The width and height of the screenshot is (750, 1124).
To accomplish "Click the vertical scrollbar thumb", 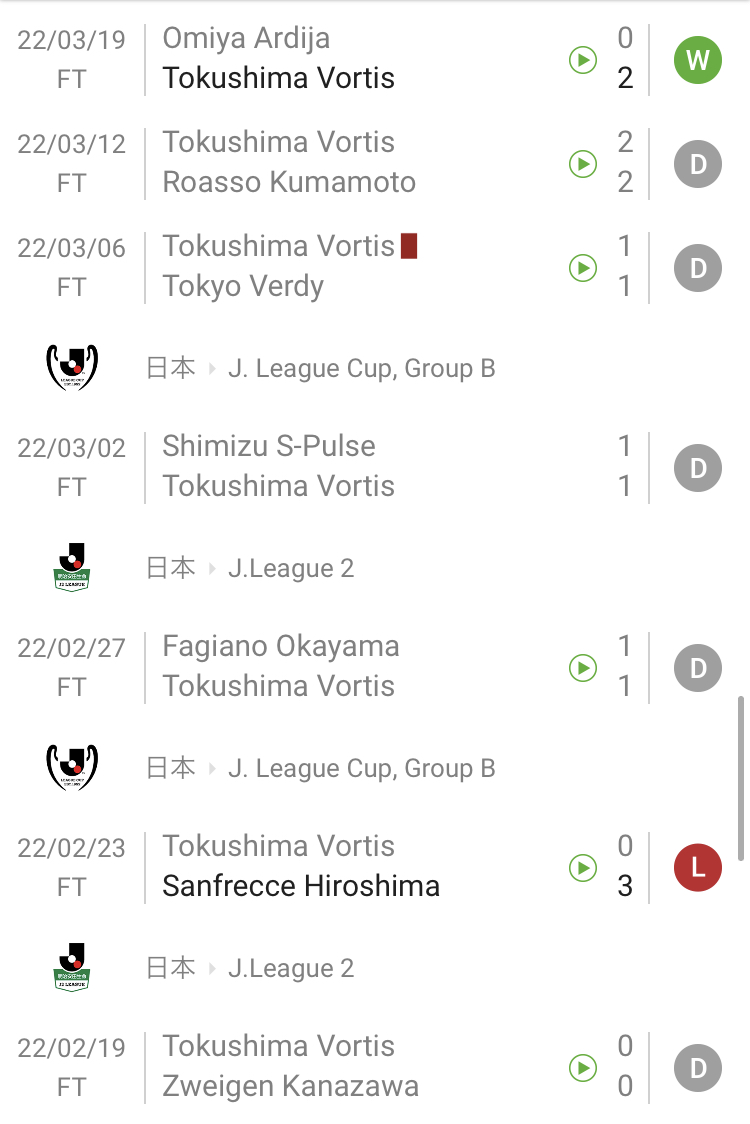I will point(740,778).
